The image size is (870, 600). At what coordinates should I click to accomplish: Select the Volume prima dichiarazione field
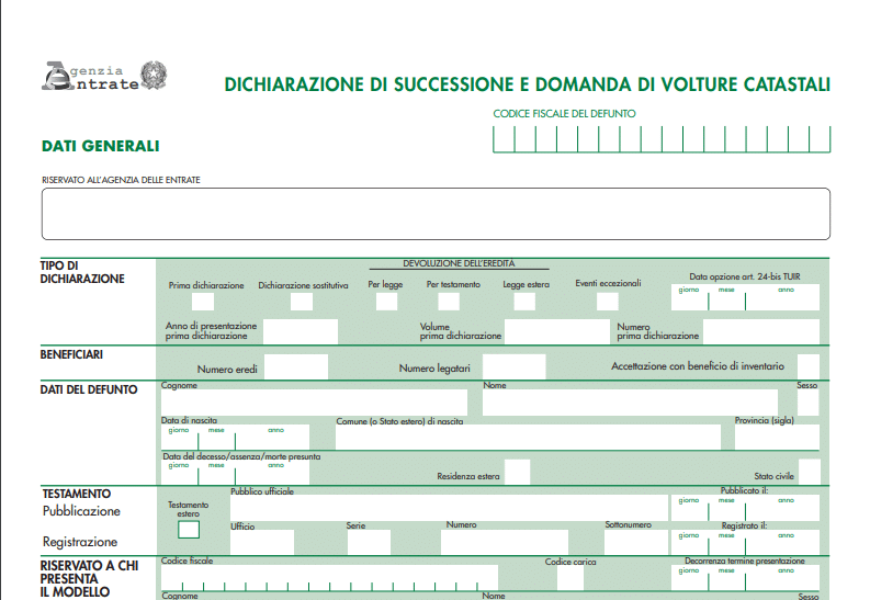pos(555,331)
